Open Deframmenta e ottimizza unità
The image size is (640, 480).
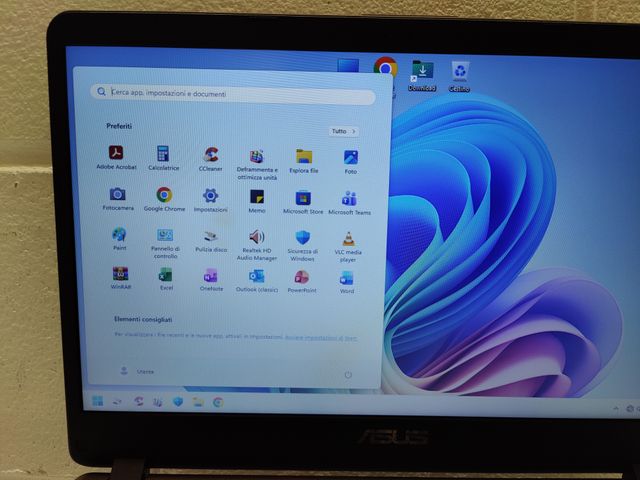pyautogui.click(x=257, y=165)
